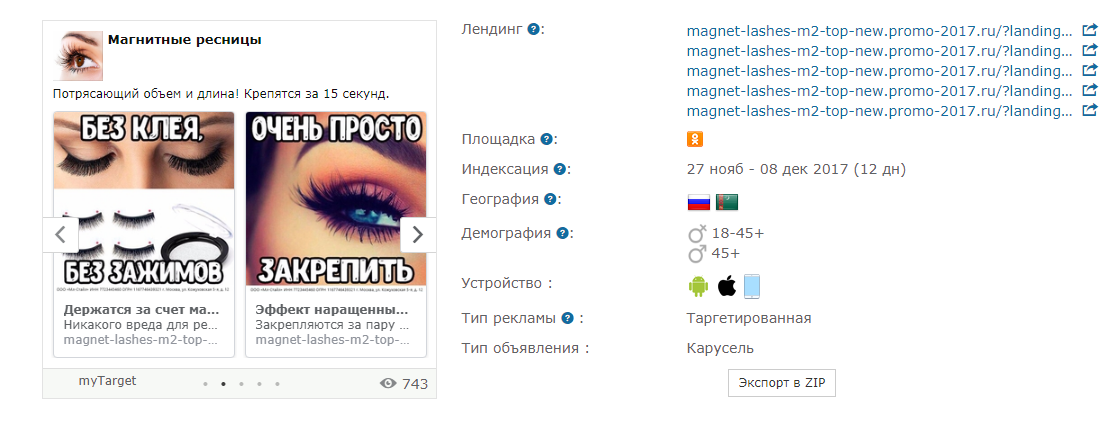Click the orange Odnoklassniki platform icon
This screenshot has width=1114, height=425.
tap(695, 139)
